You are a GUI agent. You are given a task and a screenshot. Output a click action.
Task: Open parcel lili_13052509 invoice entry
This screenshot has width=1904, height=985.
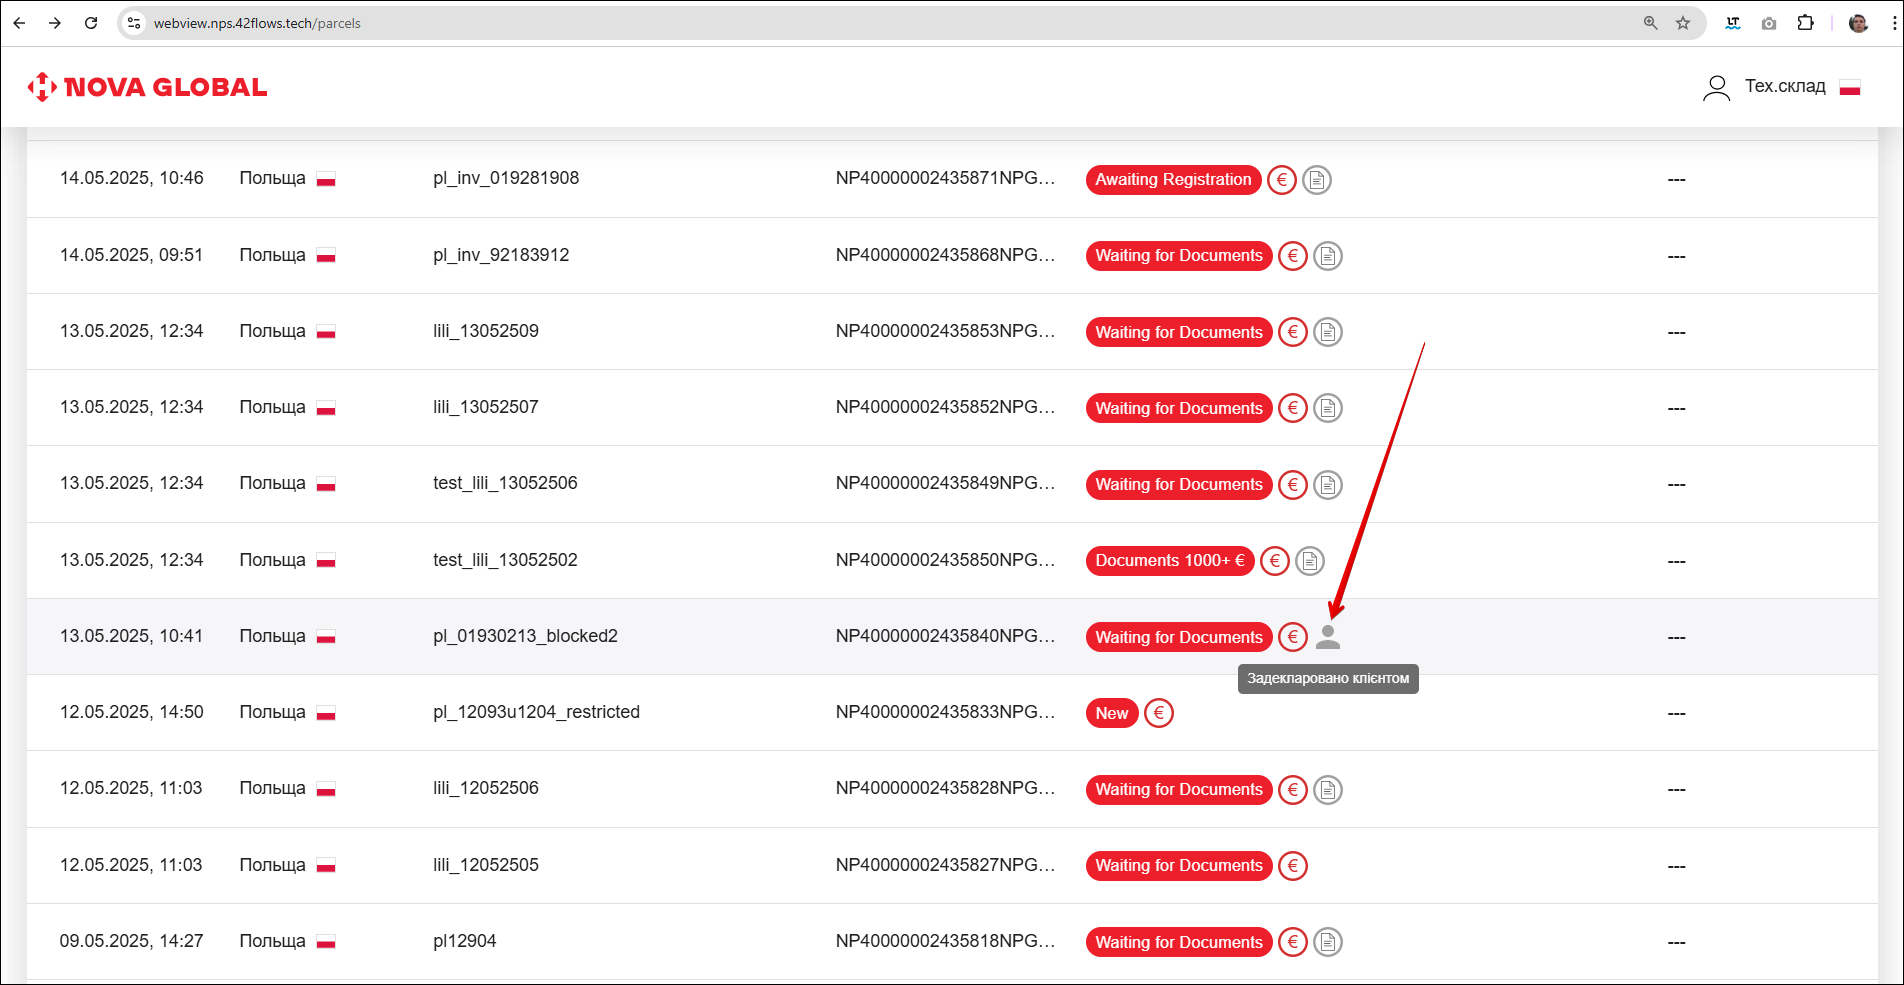click(x=486, y=331)
